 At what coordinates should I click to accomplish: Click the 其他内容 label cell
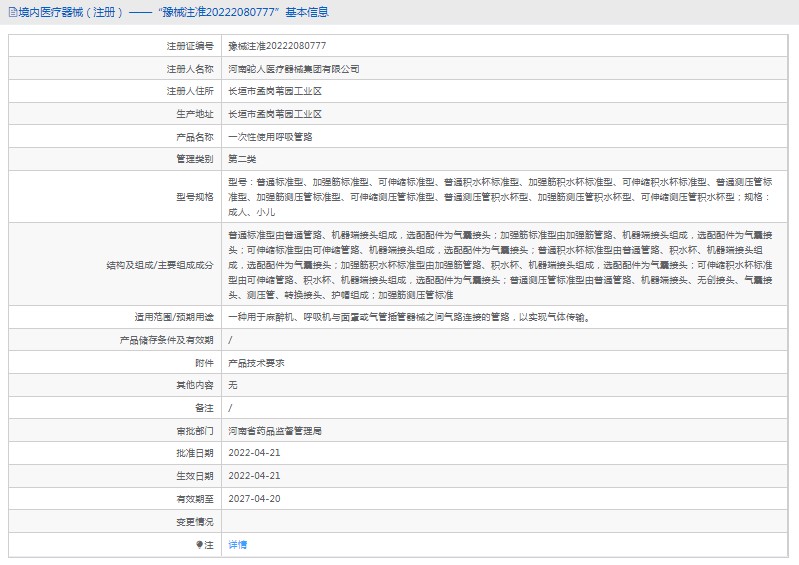point(115,385)
